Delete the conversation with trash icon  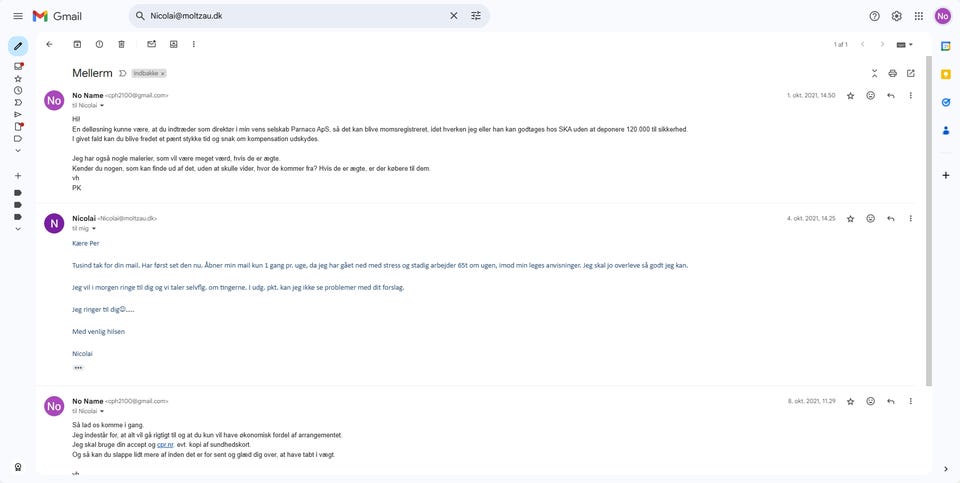coord(121,44)
